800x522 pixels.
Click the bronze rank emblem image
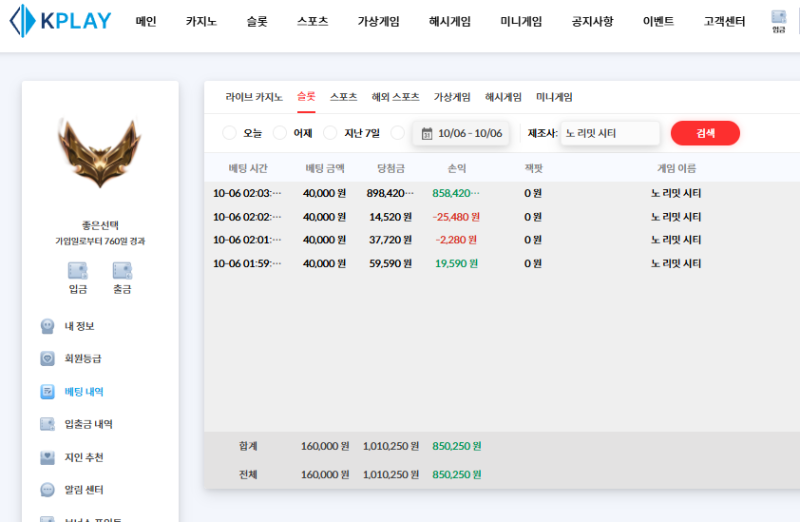pyautogui.click(x=99, y=154)
